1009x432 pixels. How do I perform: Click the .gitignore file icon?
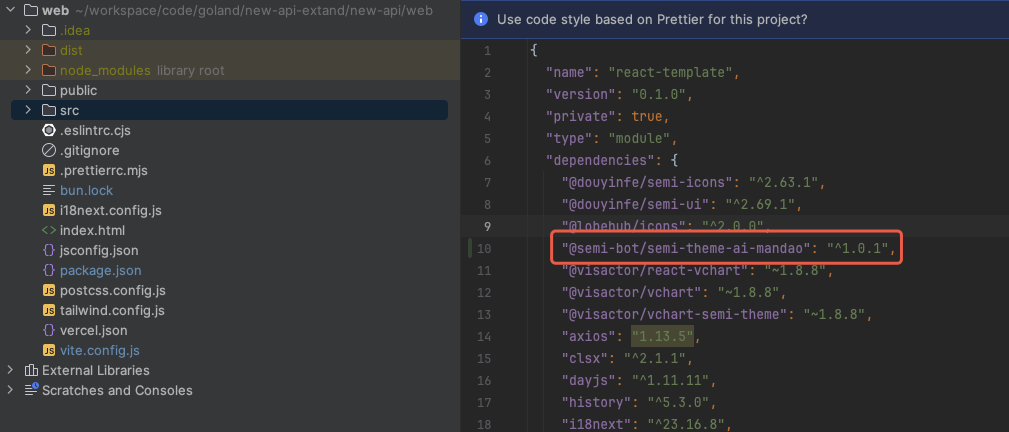coord(49,150)
